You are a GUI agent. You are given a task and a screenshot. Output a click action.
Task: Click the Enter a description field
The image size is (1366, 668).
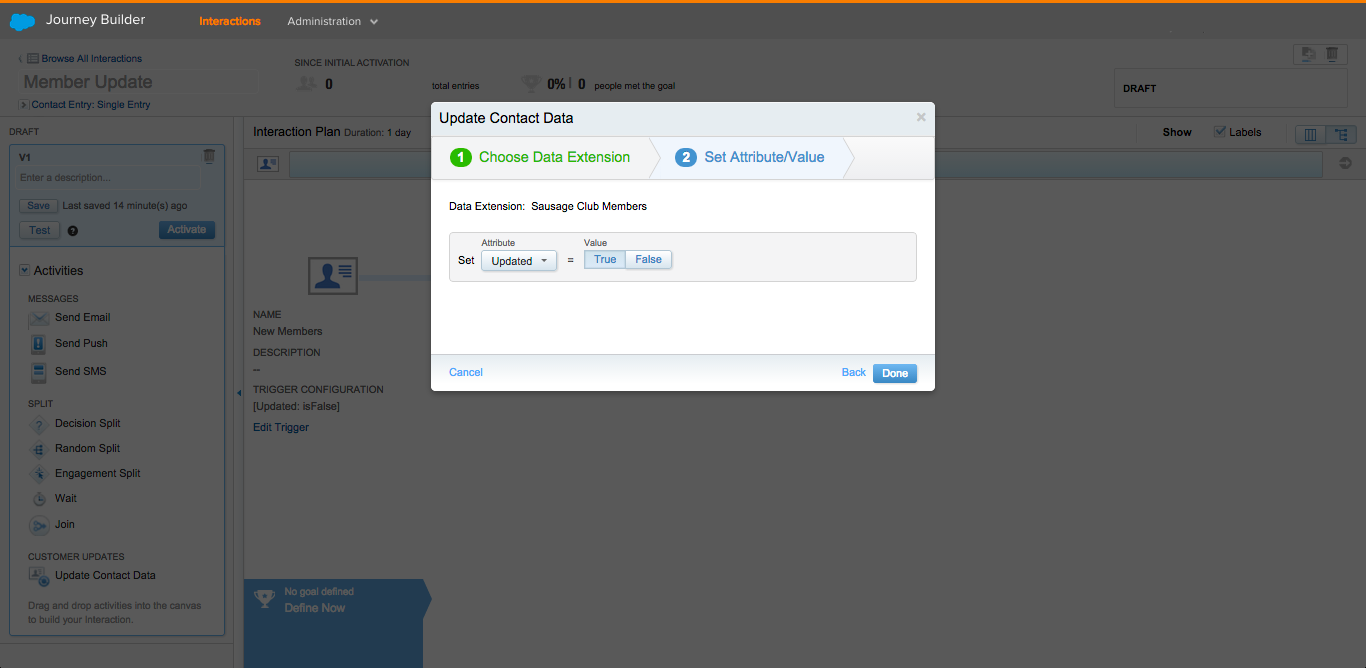click(109, 178)
